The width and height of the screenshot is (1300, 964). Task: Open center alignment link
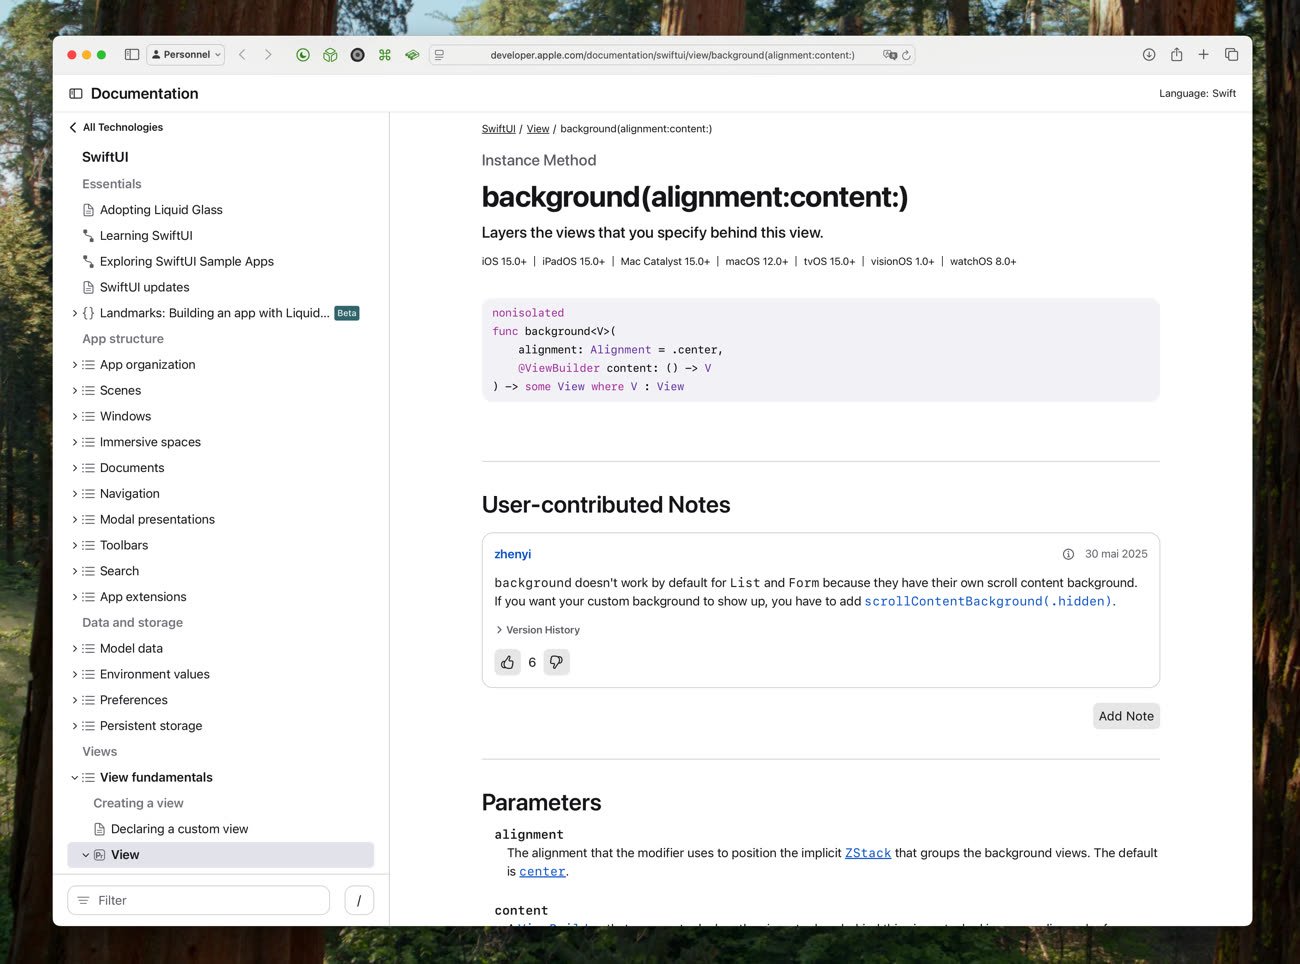pos(542,872)
